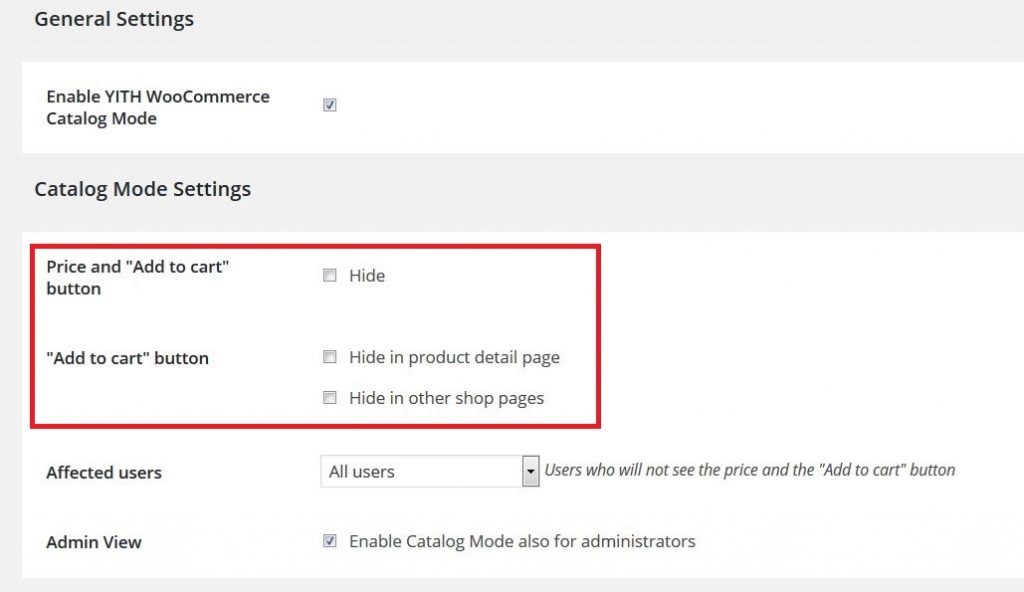
Task: Click the red highlighted box border
Action: pyautogui.click(x=315, y=247)
